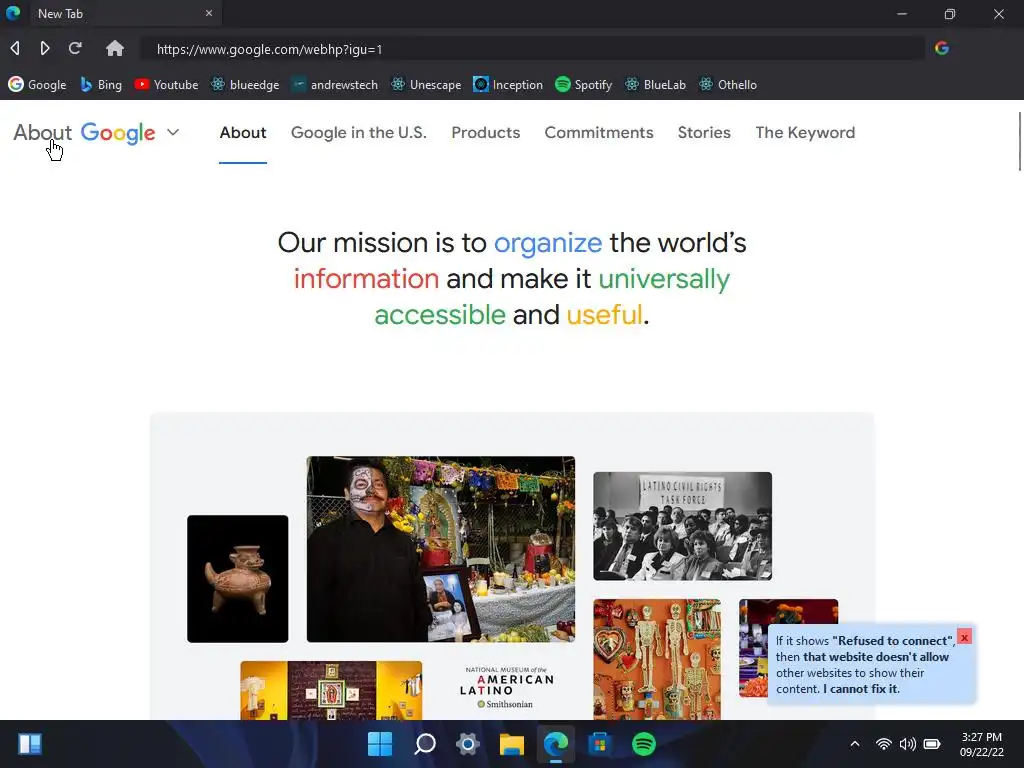
Task: Select the About navigation tab
Action: (x=243, y=133)
